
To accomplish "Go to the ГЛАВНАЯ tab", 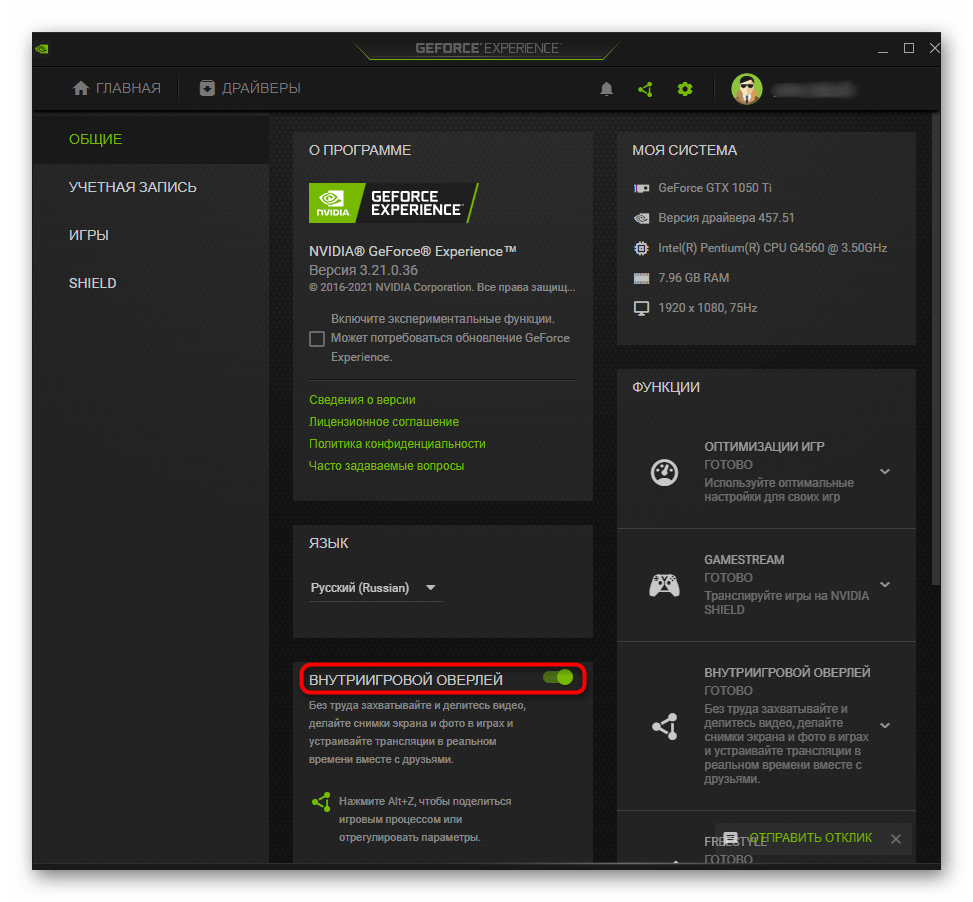I will point(117,88).
